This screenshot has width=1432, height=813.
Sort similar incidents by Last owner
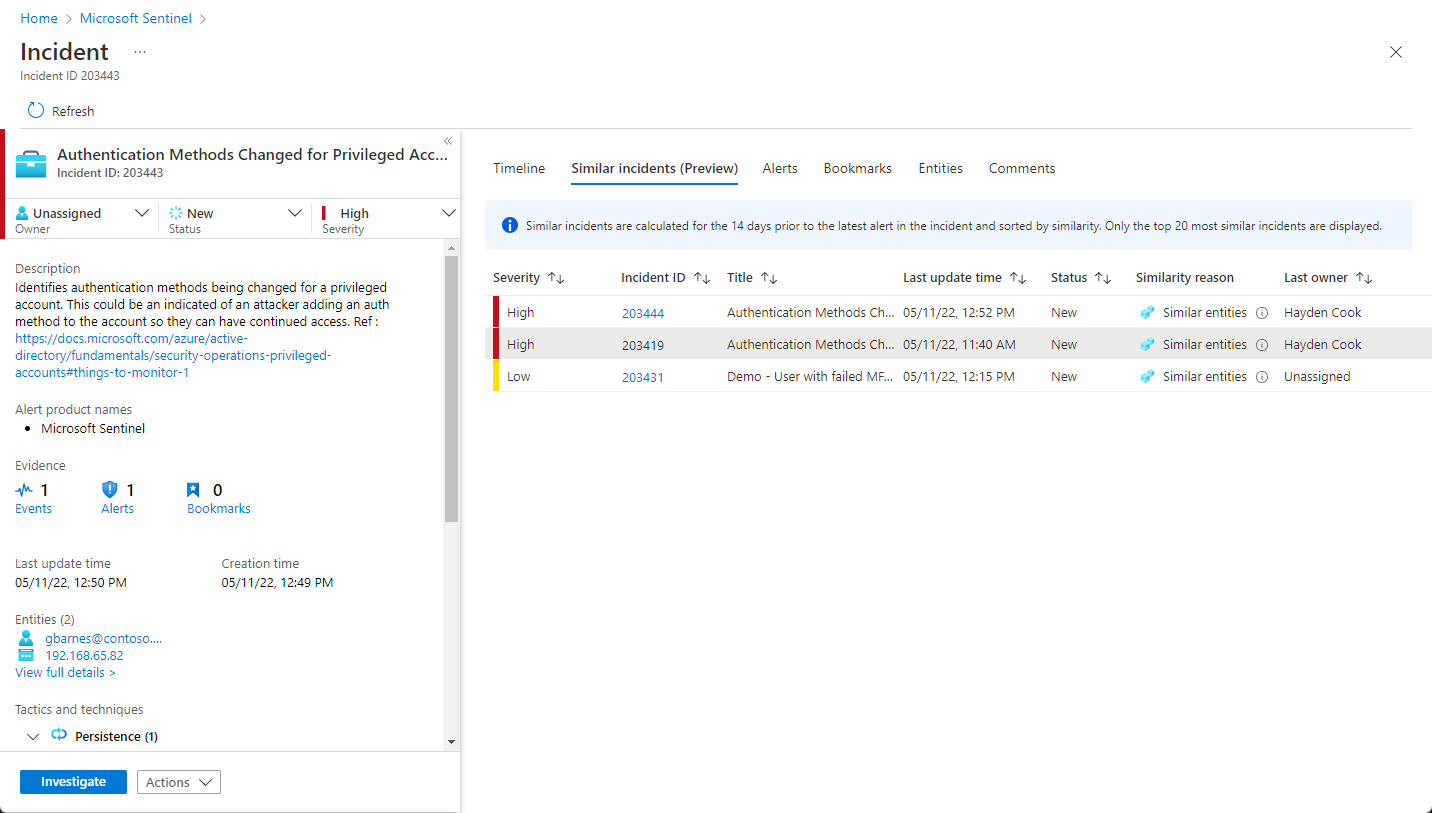pos(1365,278)
